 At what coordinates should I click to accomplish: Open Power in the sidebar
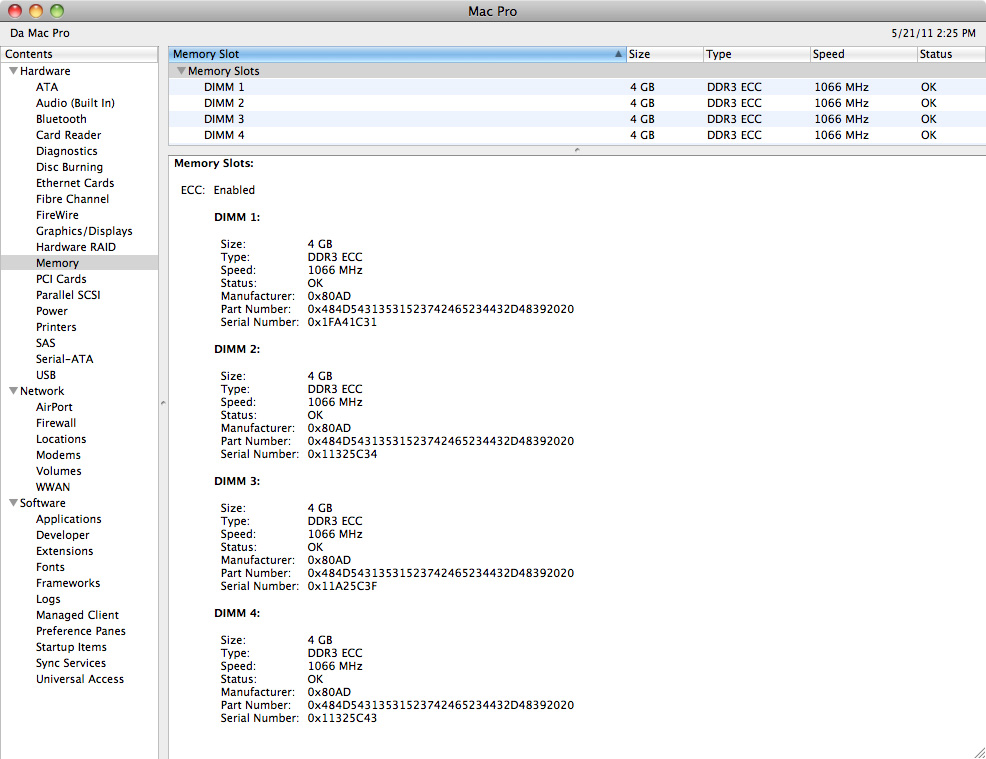52,311
